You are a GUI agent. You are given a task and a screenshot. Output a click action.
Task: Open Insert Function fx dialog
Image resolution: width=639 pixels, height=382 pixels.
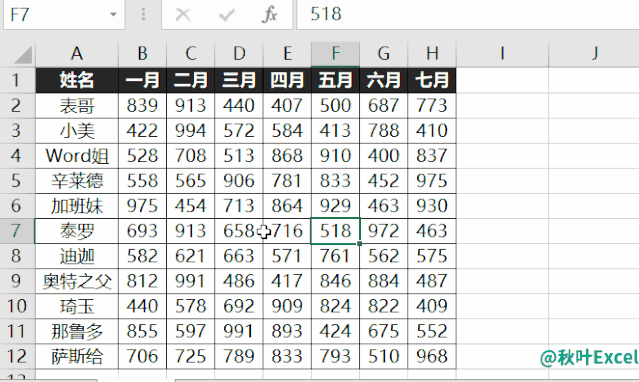269,15
